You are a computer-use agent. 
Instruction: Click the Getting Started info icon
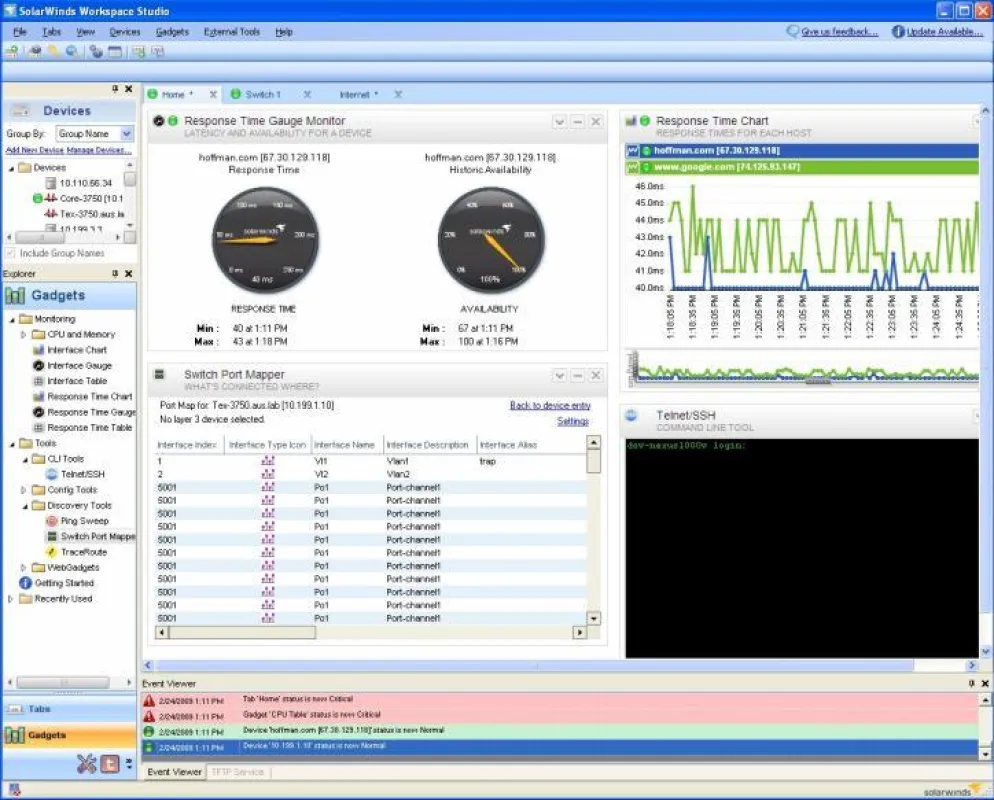point(25,583)
